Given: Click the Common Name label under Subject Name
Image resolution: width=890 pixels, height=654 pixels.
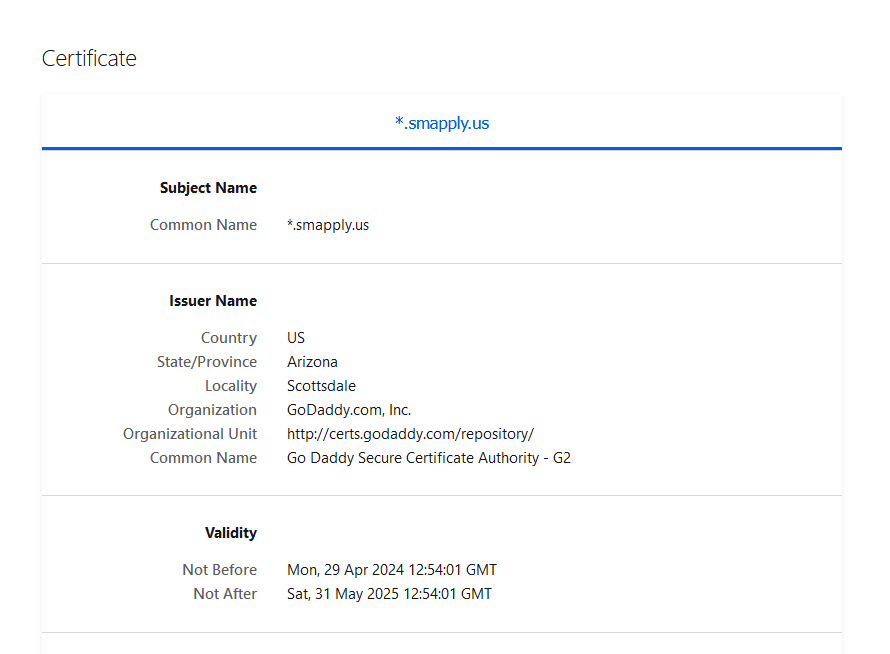Looking at the screenshot, I should click(203, 224).
